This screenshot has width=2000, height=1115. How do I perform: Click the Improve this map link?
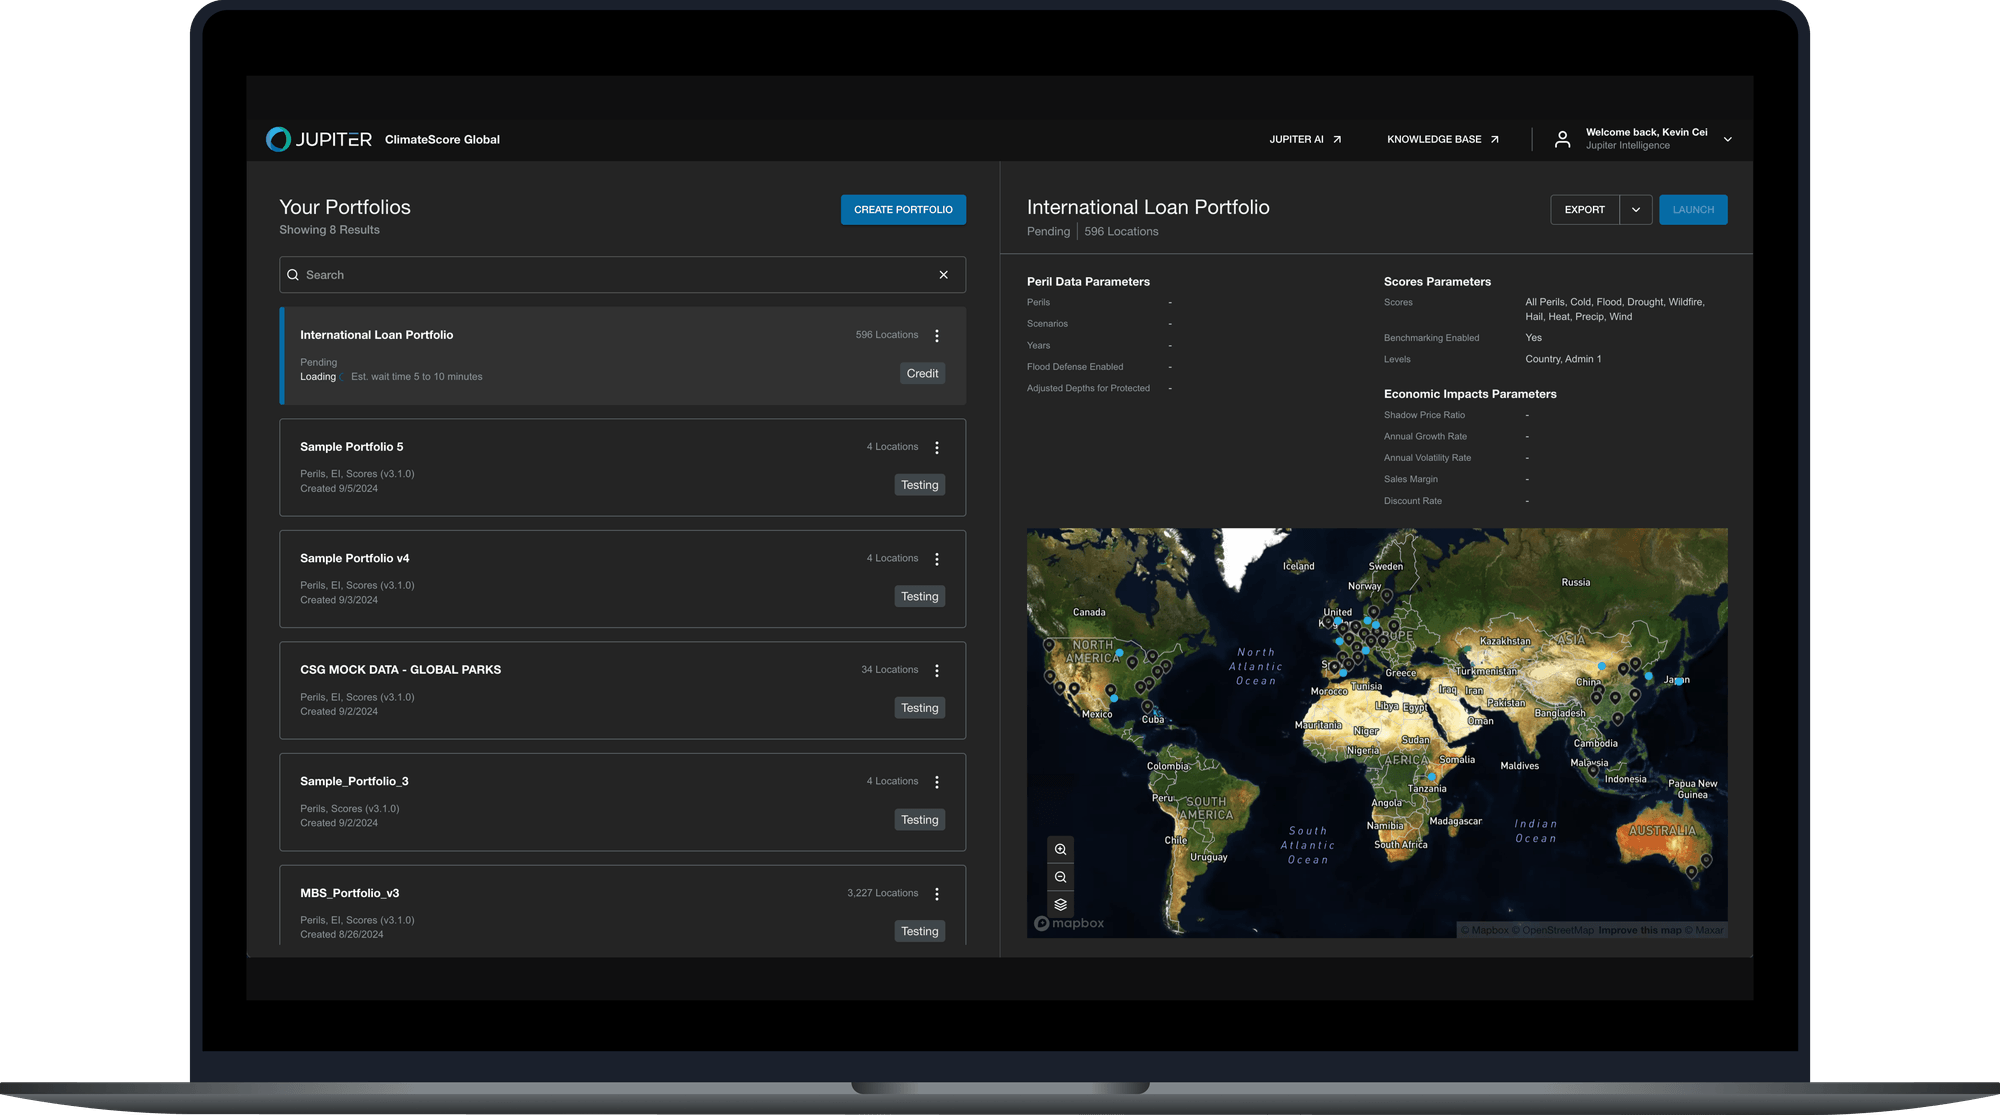pyautogui.click(x=1639, y=930)
